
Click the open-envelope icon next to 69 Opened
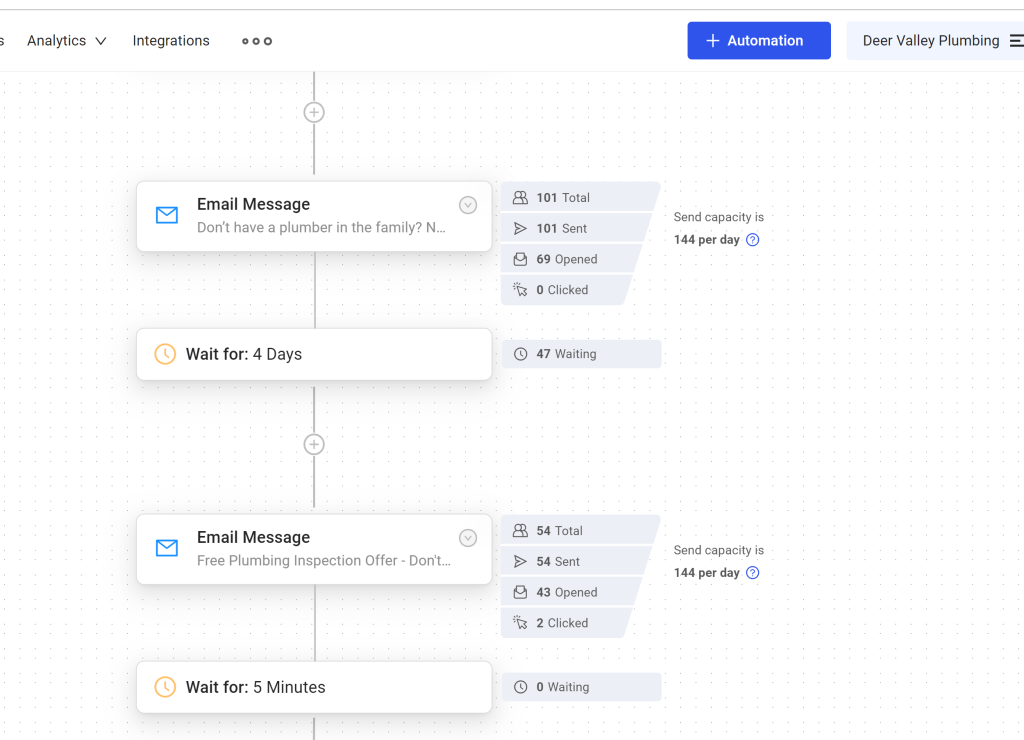coord(520,259)
